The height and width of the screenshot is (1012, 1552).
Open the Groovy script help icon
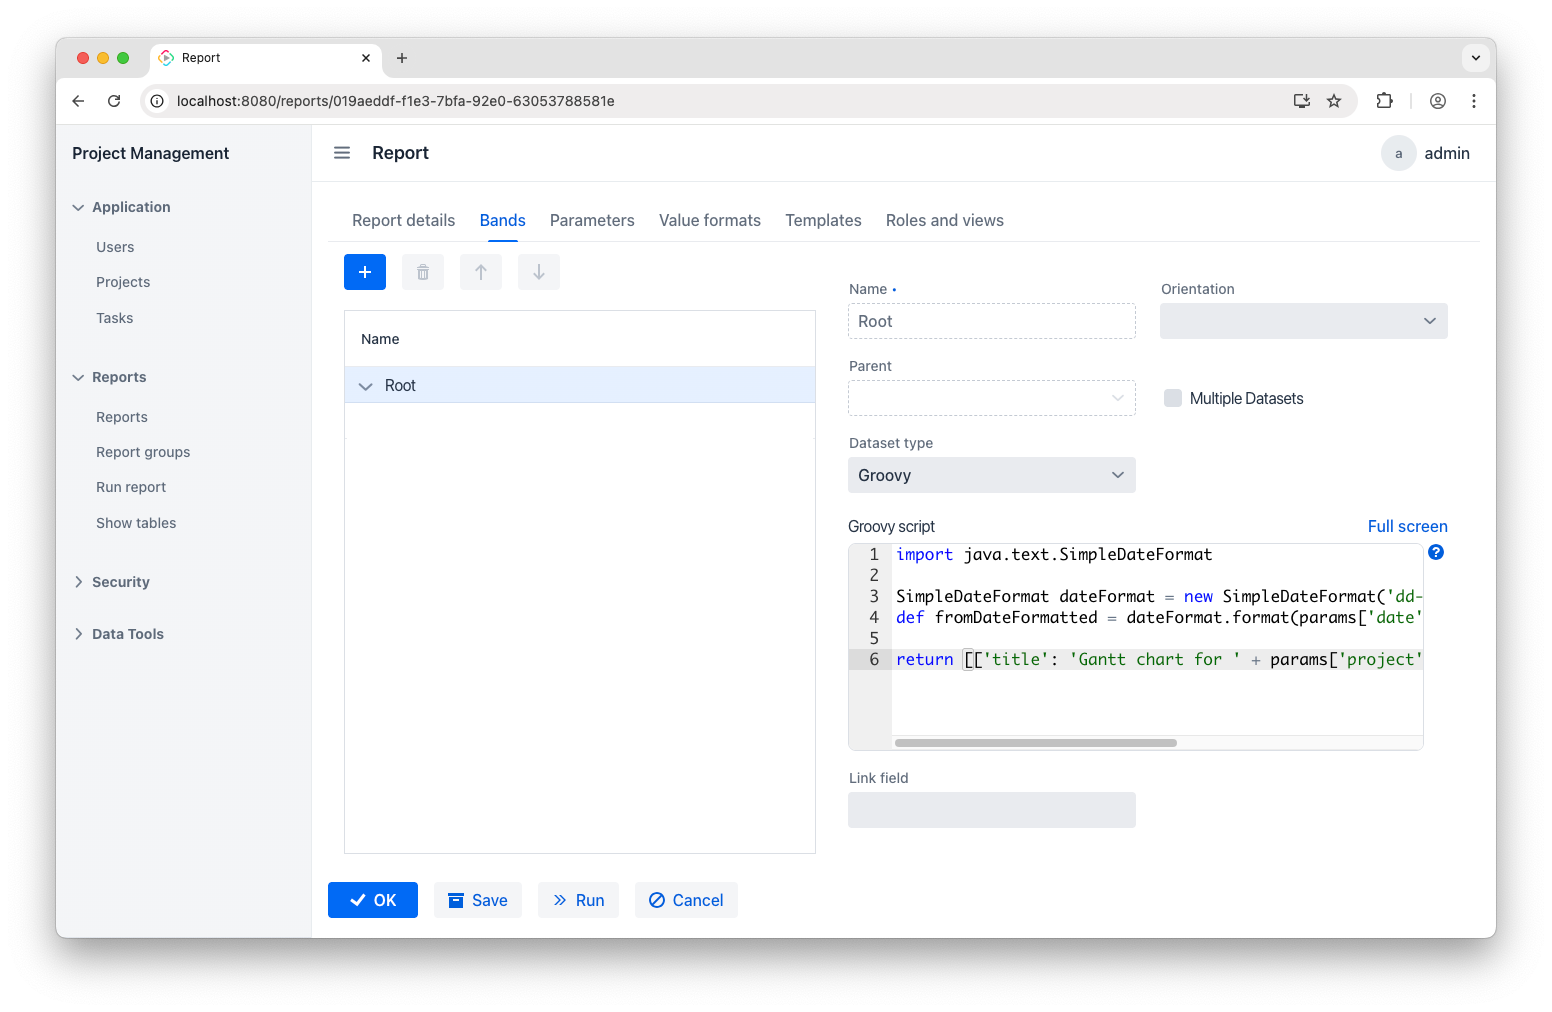click(x=1436, y=552)
